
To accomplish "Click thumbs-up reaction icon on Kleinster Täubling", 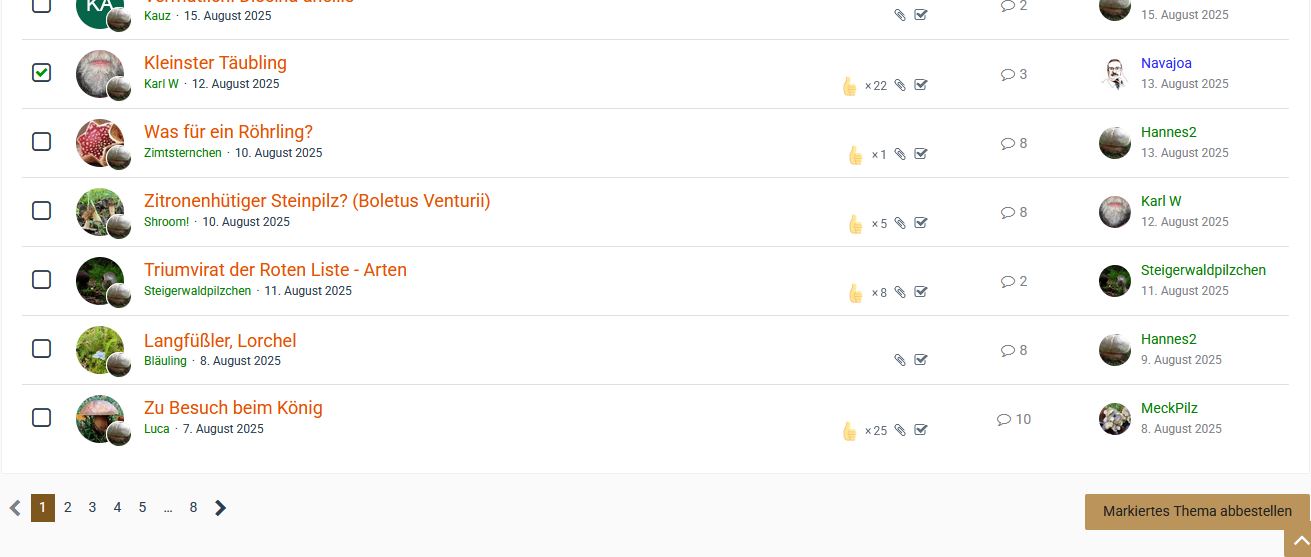I will pos(849,86).
